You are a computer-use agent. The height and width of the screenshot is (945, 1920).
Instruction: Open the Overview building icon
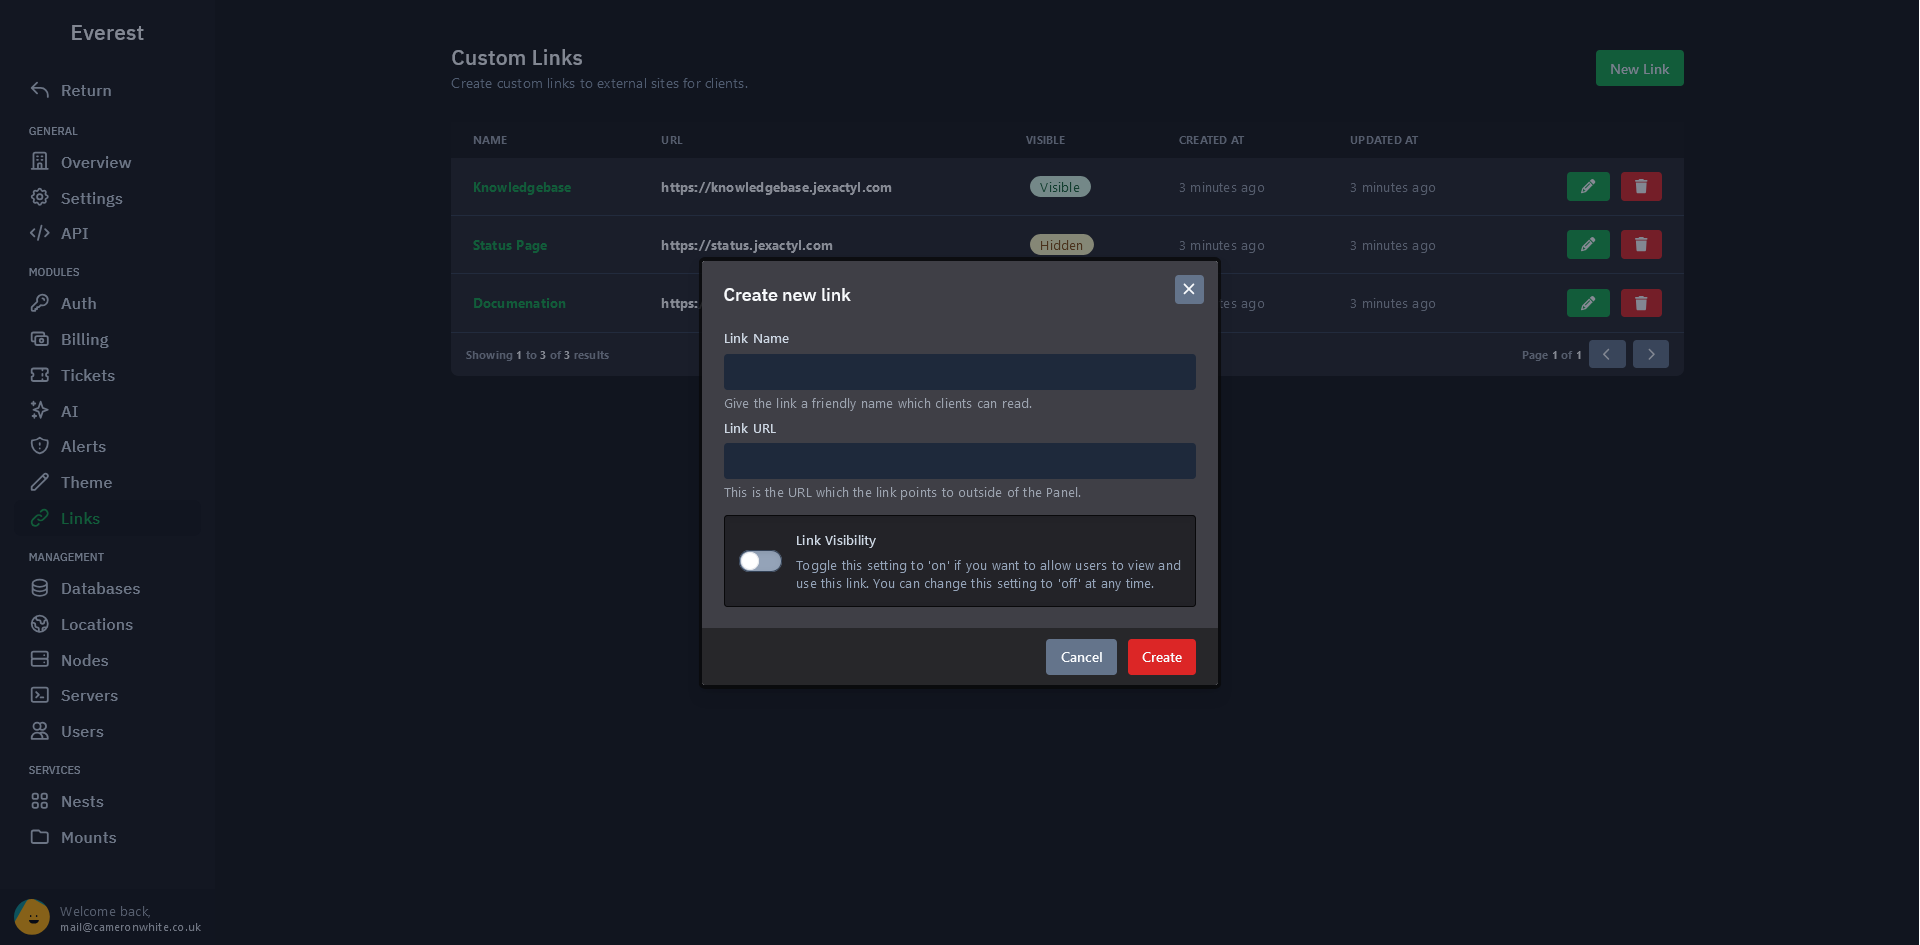pos(40,161)
